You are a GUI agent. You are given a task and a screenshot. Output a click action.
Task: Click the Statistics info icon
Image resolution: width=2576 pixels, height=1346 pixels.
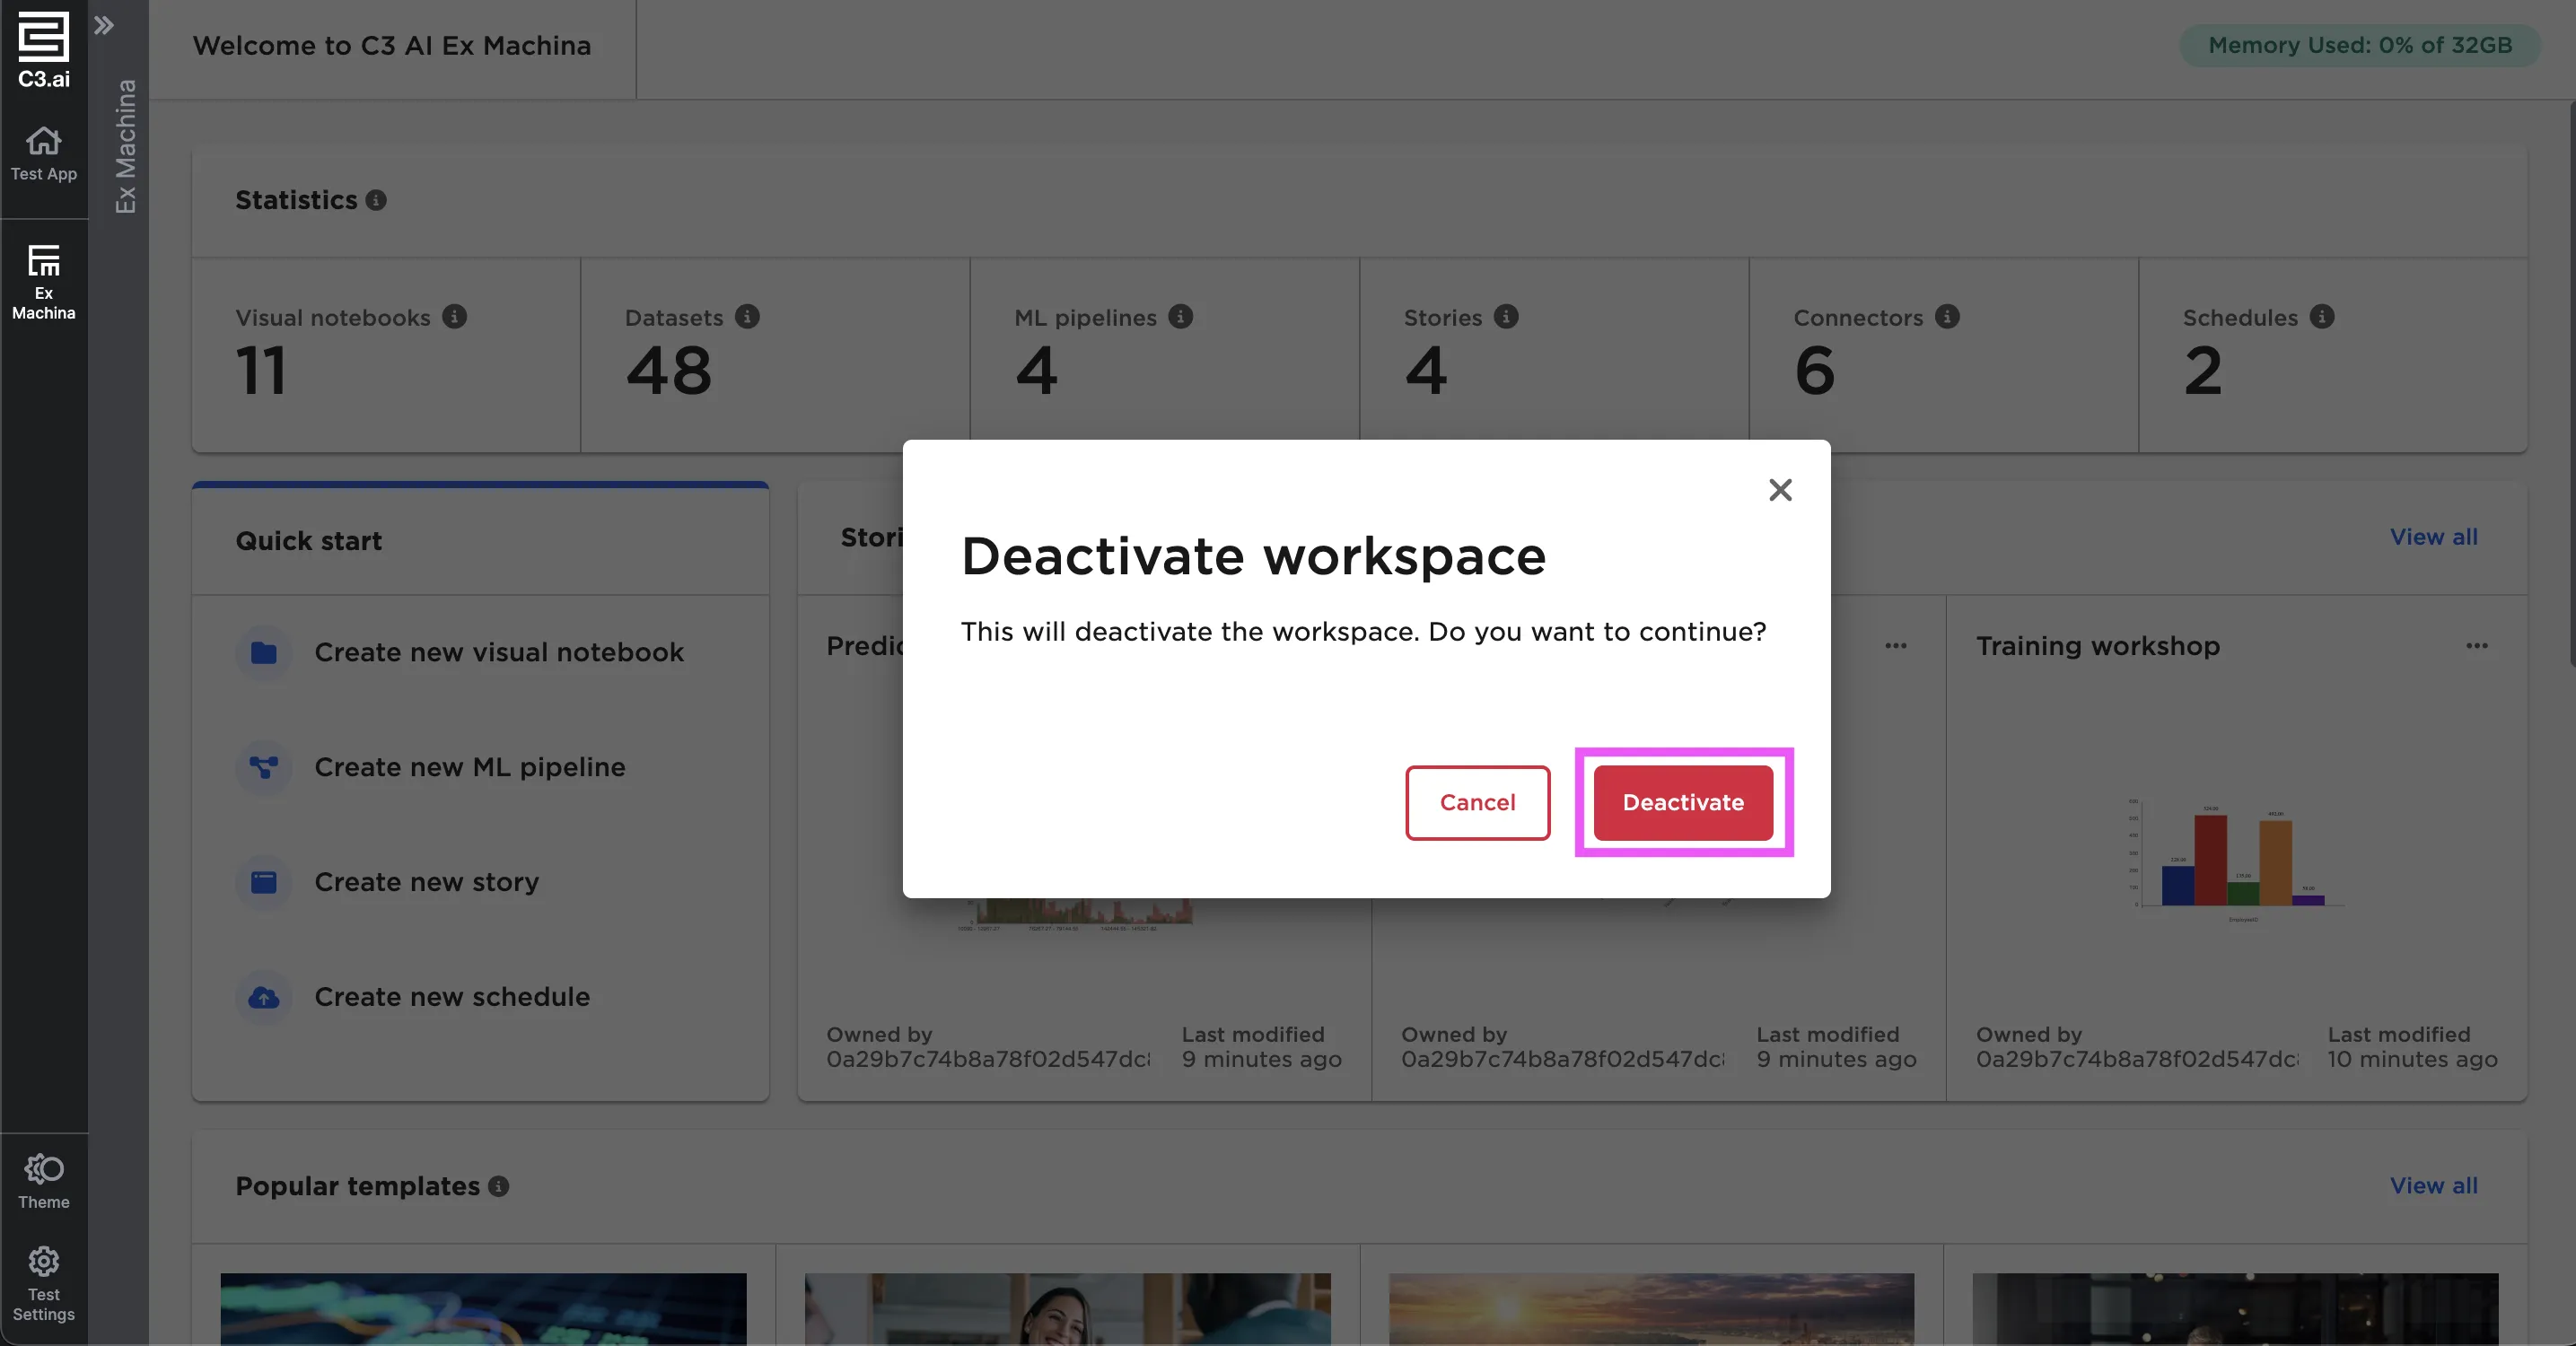coord(375,200)
